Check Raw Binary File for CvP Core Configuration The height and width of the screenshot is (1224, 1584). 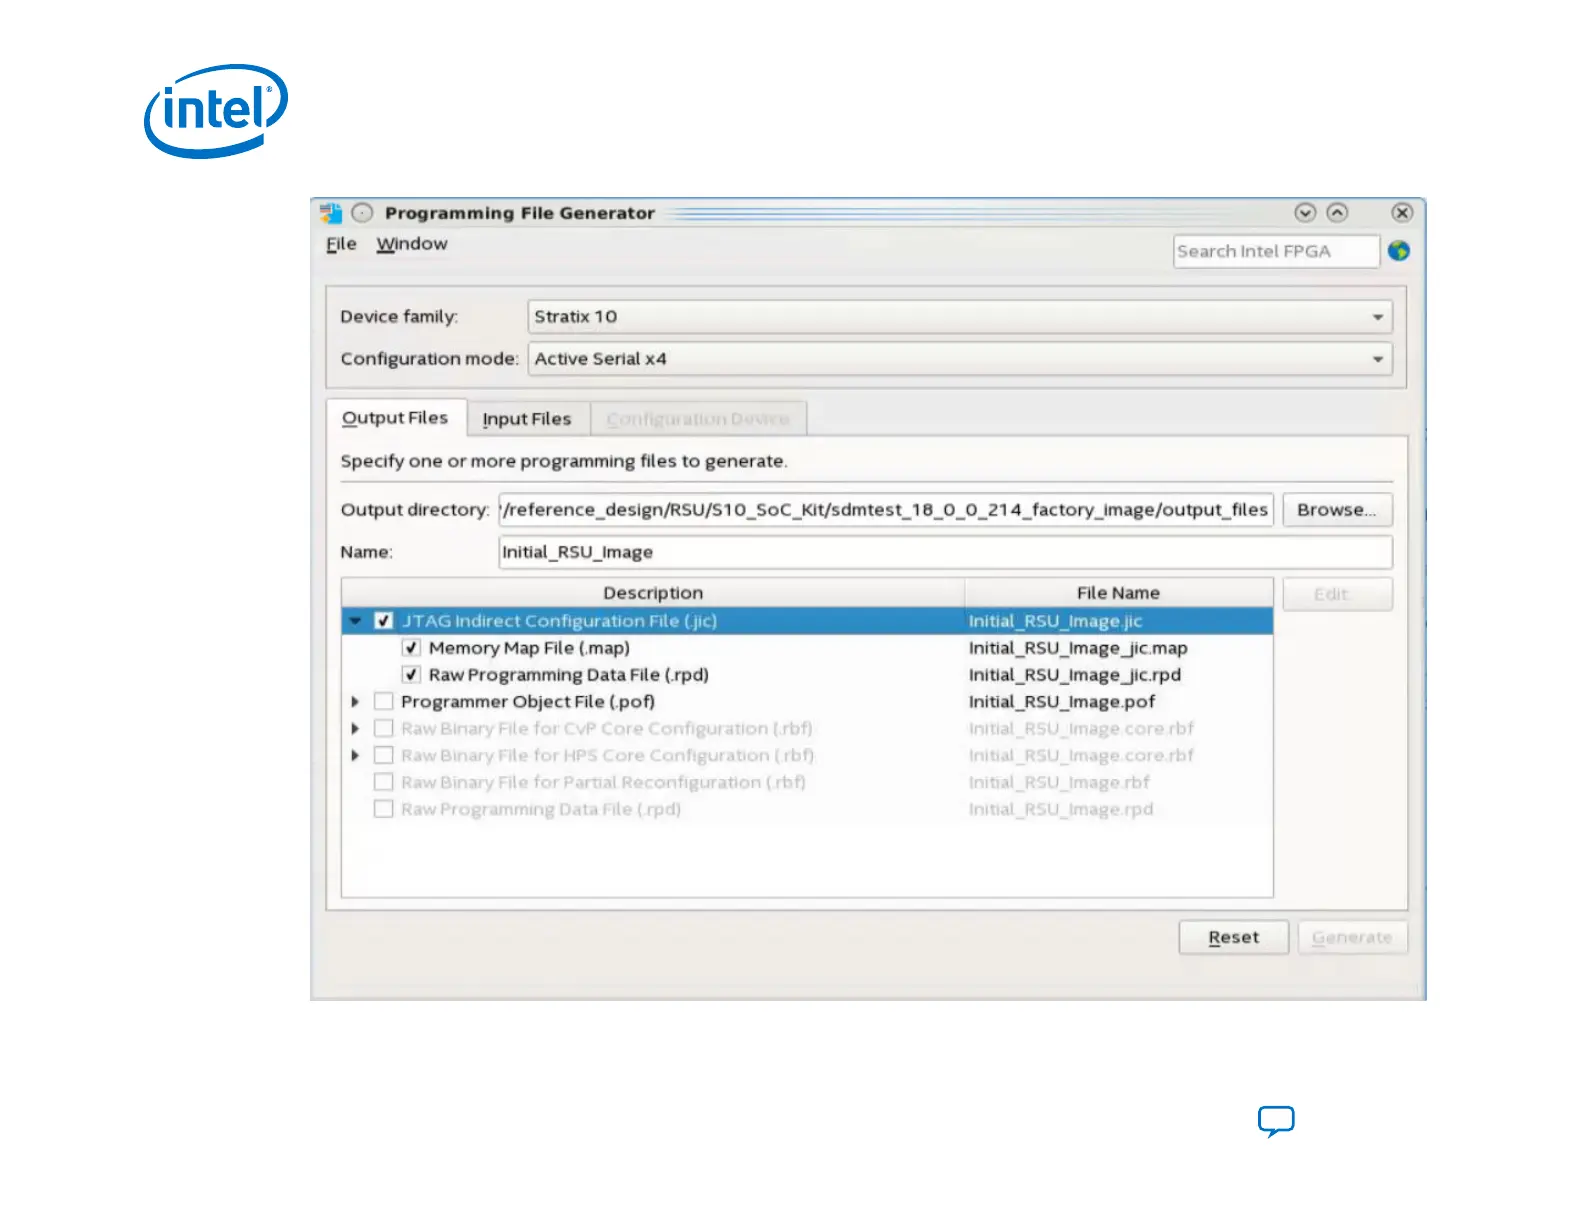(383, 729)
